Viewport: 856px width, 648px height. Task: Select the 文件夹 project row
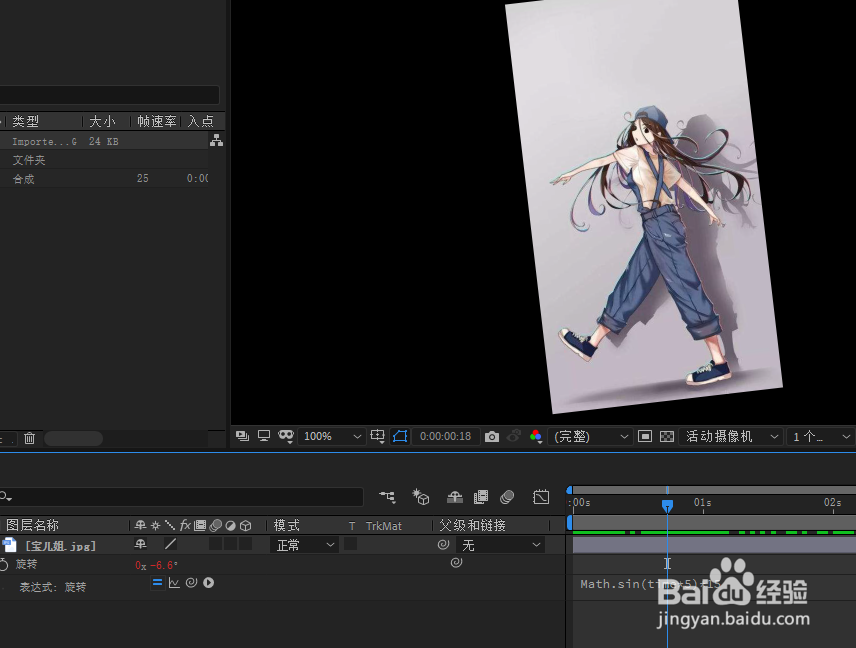pyautogui.click(x=104, y=160)
